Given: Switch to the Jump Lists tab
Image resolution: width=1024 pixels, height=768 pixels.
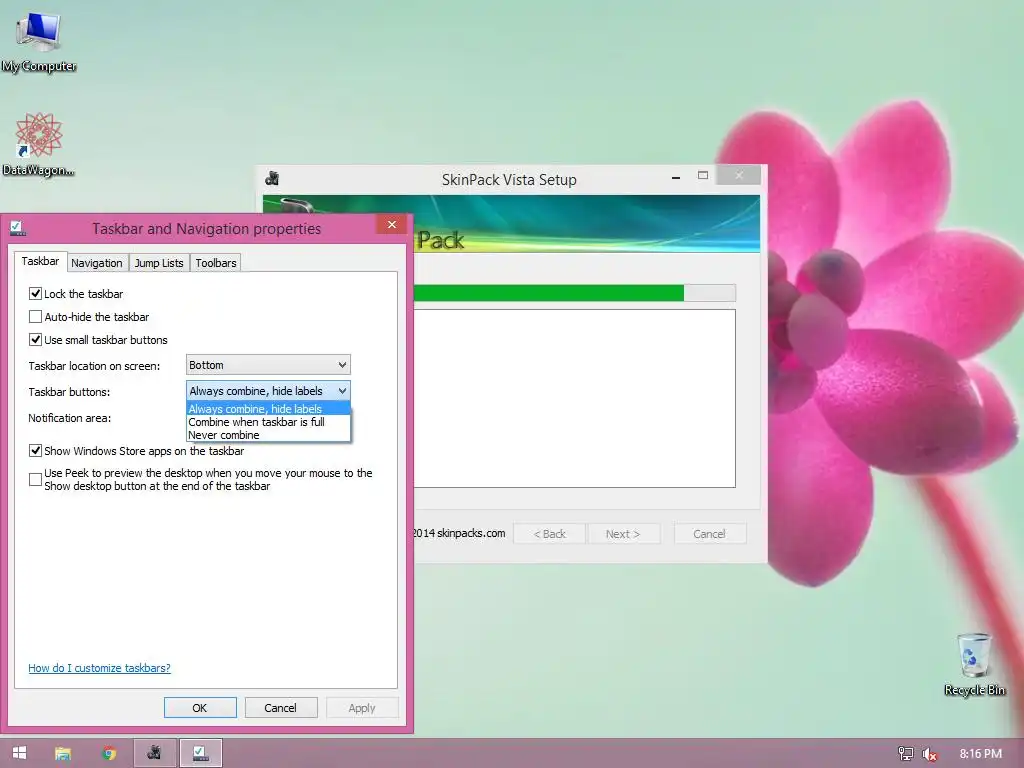Looking at the screenshot, I should [159, 263].
